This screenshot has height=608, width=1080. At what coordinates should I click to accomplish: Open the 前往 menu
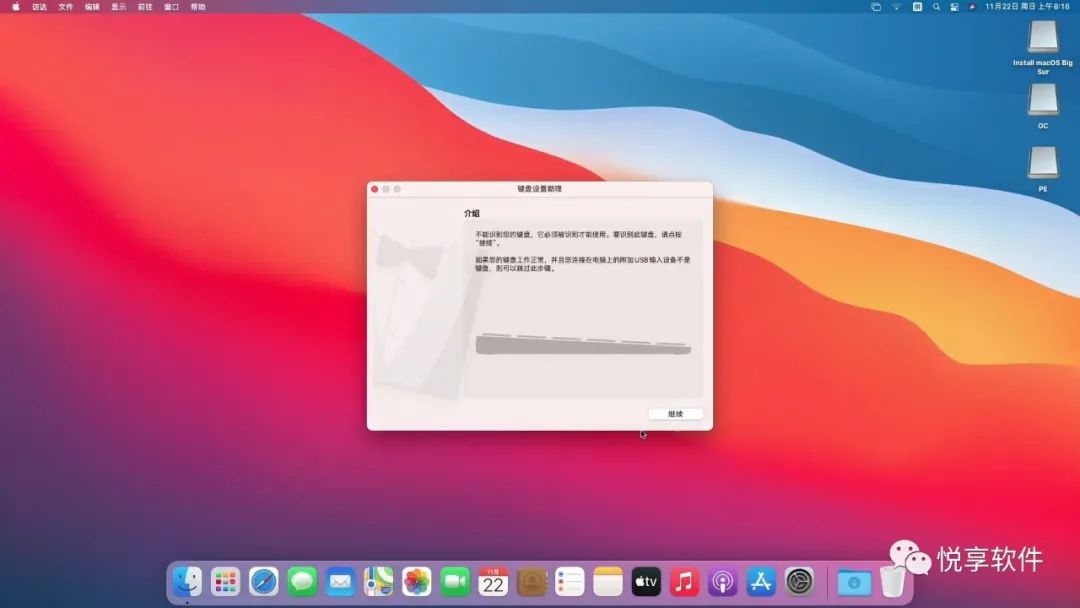pos(145,7)
